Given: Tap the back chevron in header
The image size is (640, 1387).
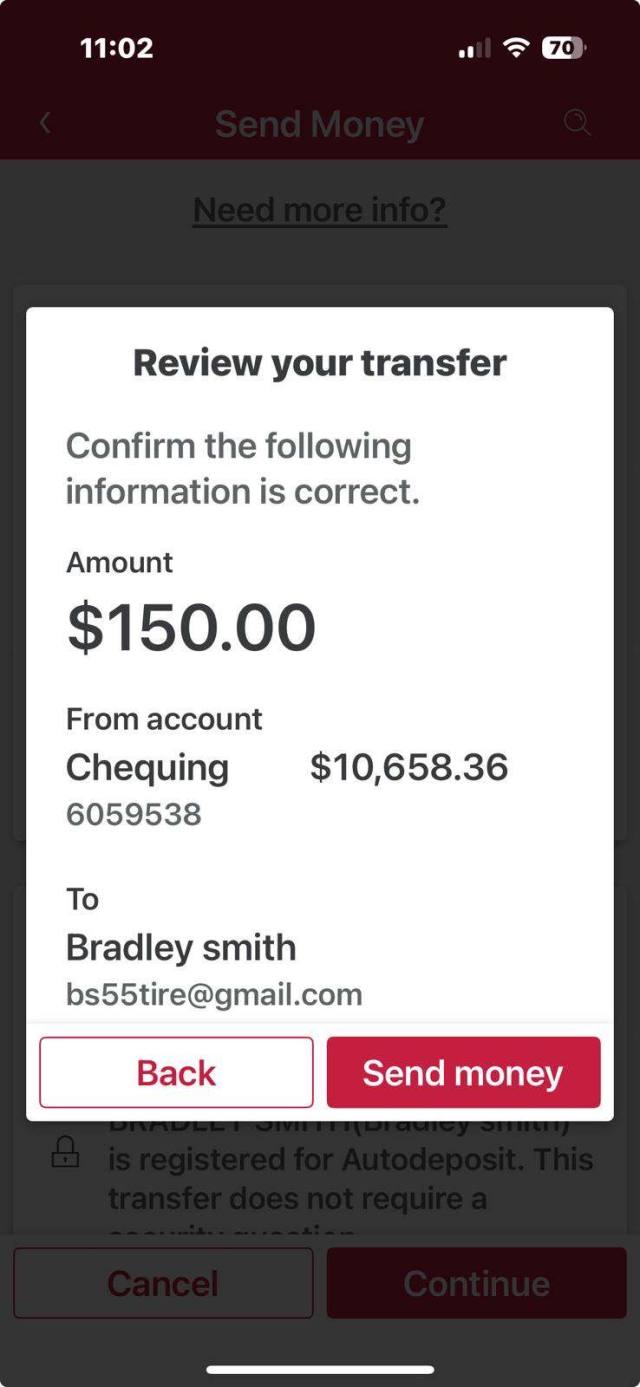Looking at the screenshot, I should tap(45, 123).
